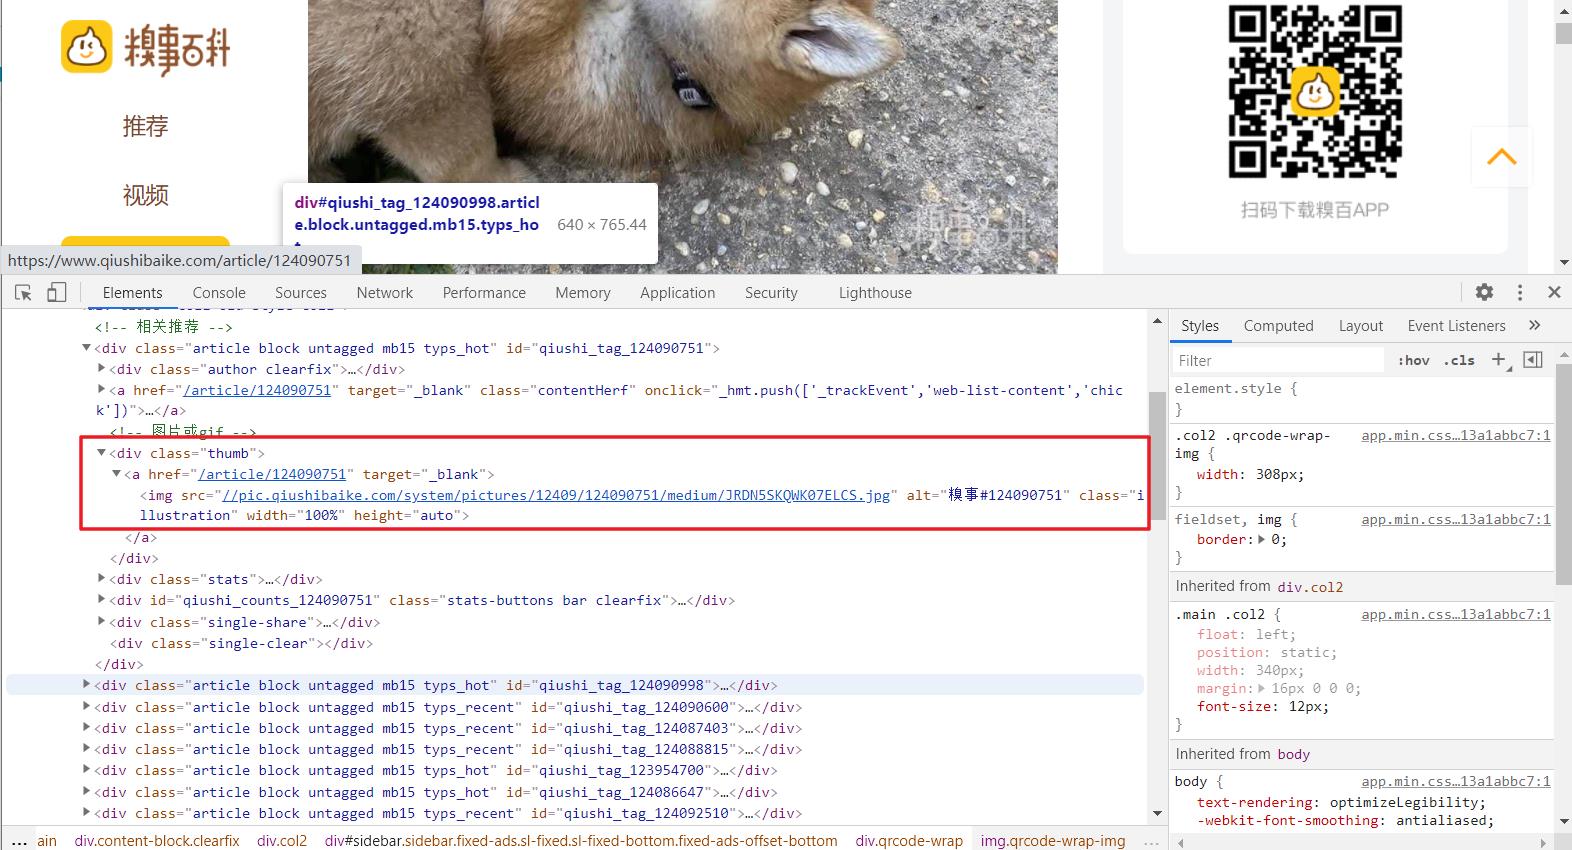
Task: Expand the margin shorthand triangle
Action: pyautogui.click(x=1262, y=688)
